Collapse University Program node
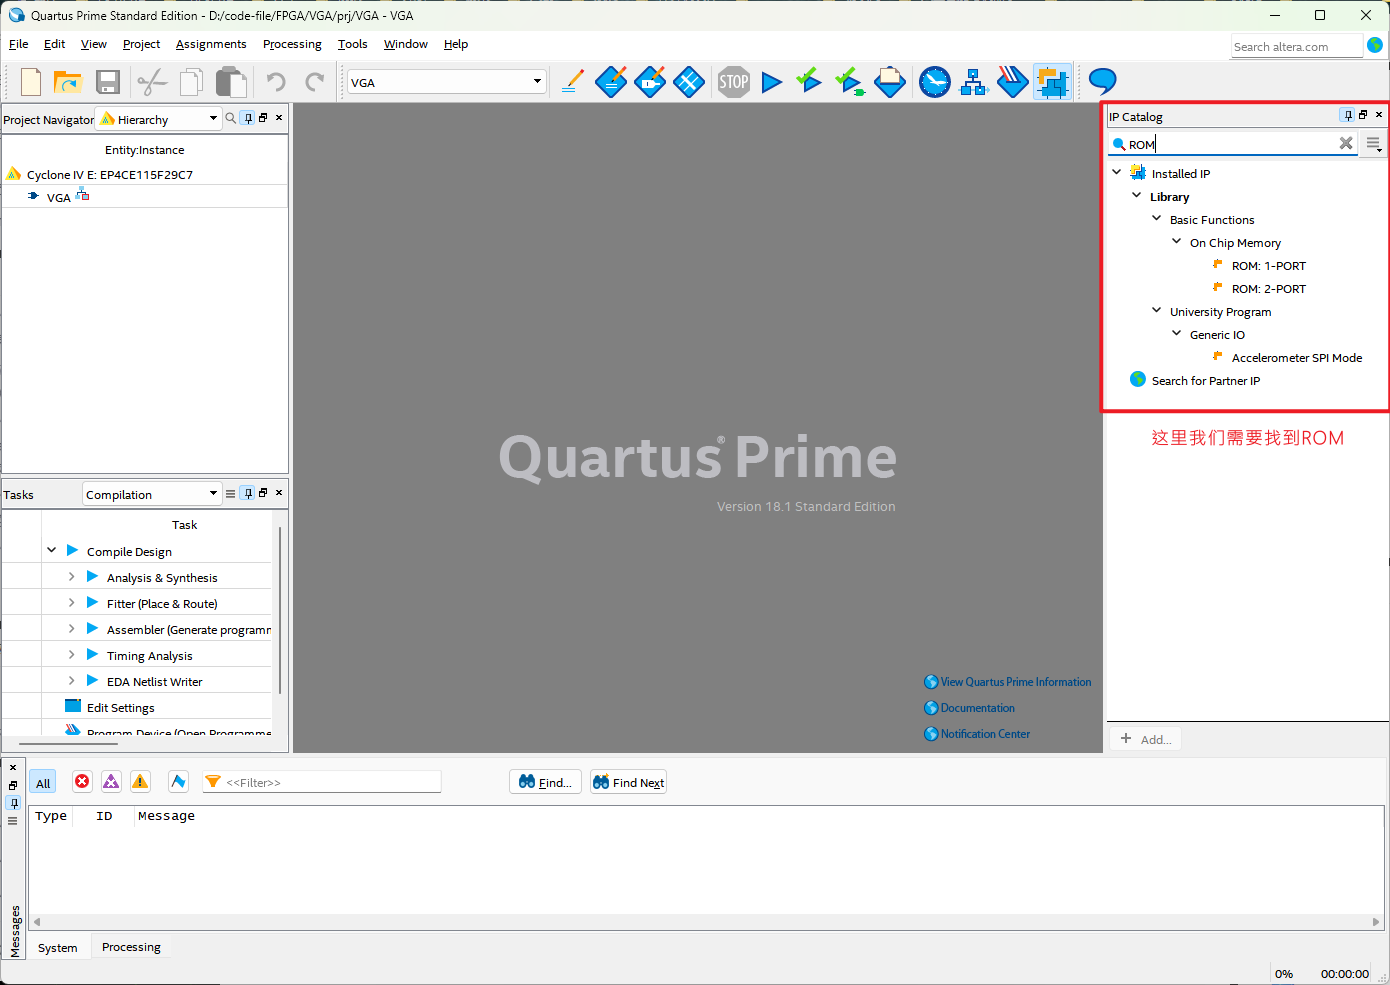 (x=1157, y=311)
